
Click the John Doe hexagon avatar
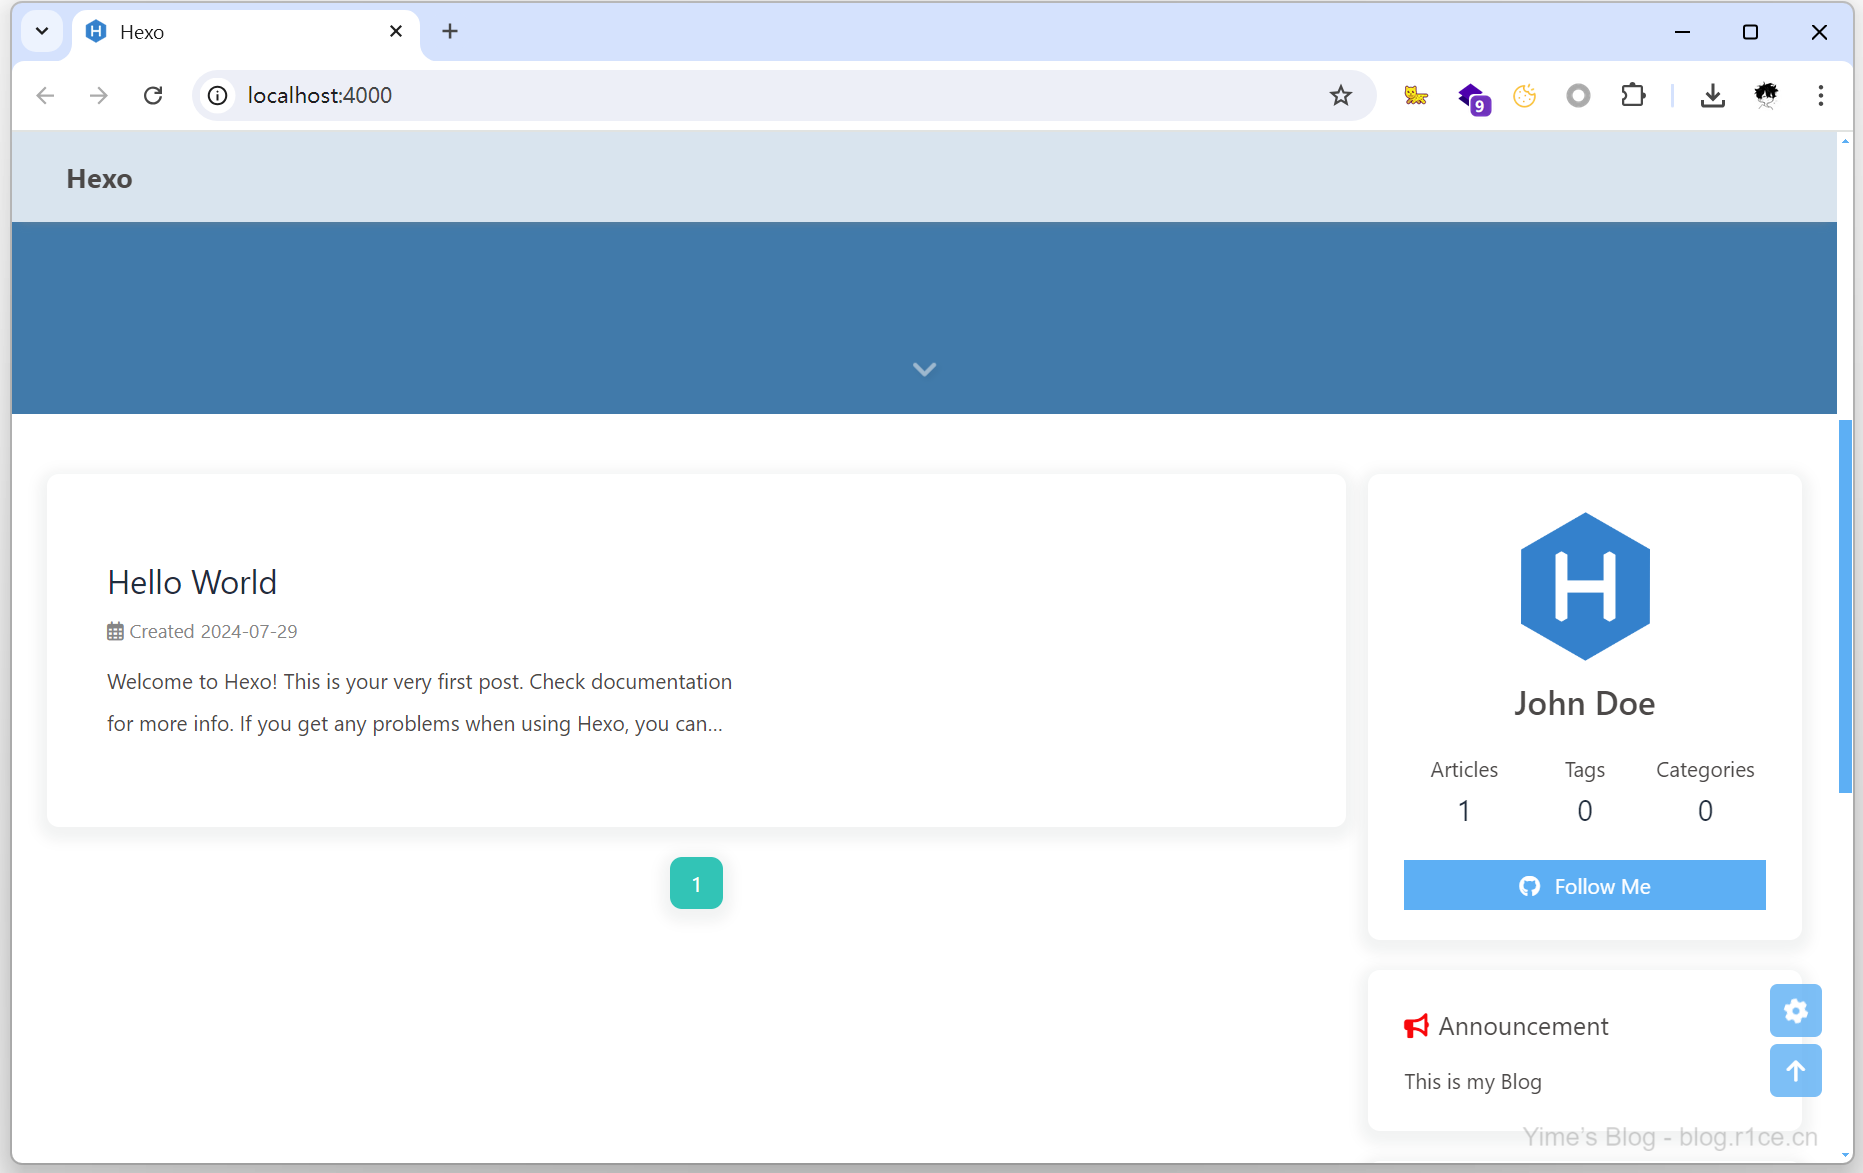[1584, 586]
